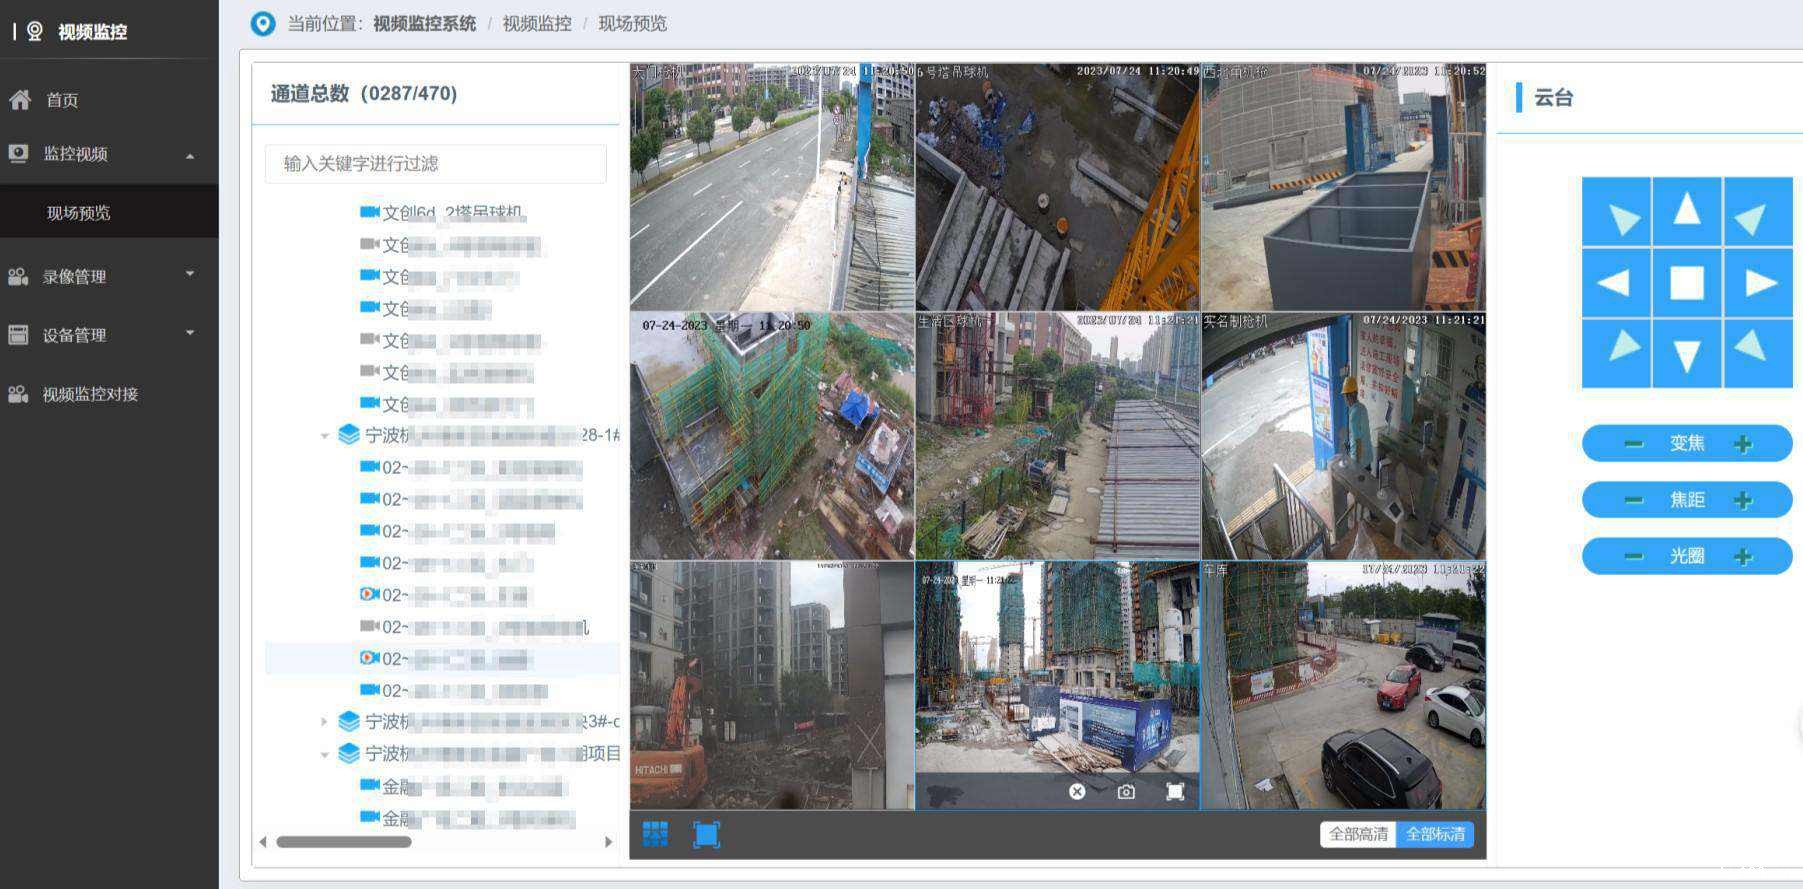Image resolution: width=1803 pixels, height=889 pixels.
Task: Close the selected video feed
Action: [x=1077, y=791]
